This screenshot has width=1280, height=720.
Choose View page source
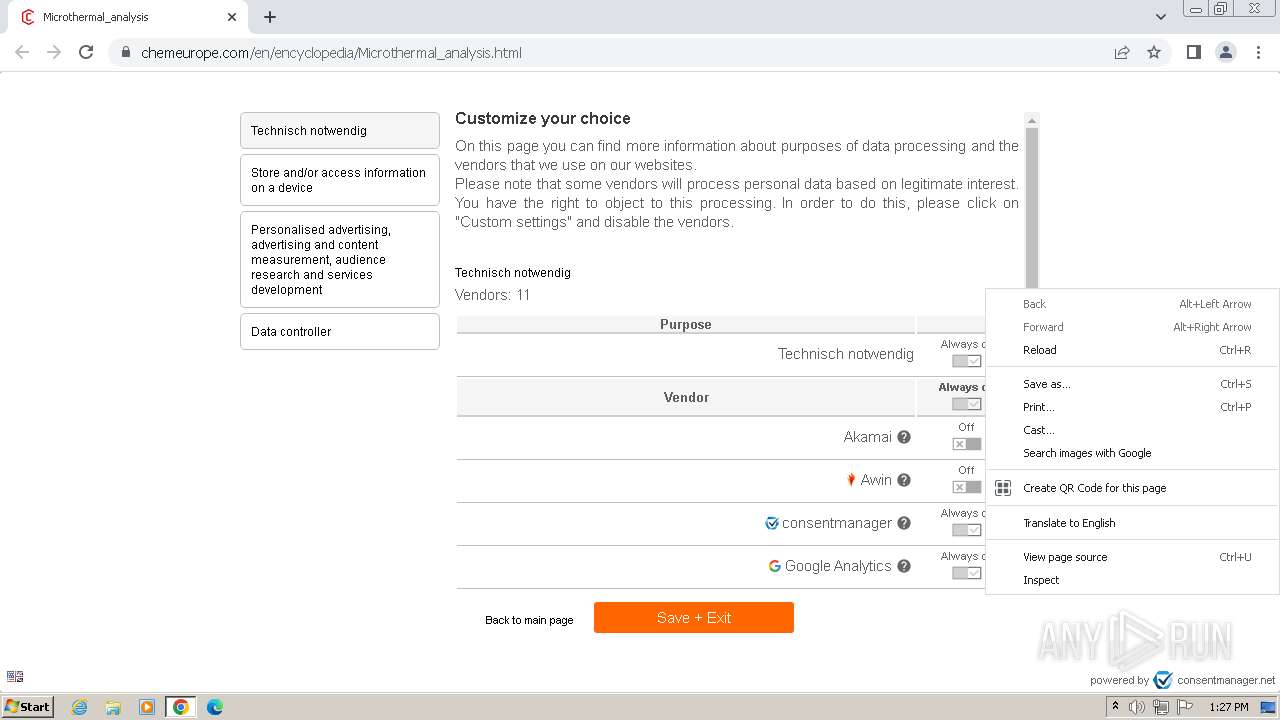coord(1132,557)
